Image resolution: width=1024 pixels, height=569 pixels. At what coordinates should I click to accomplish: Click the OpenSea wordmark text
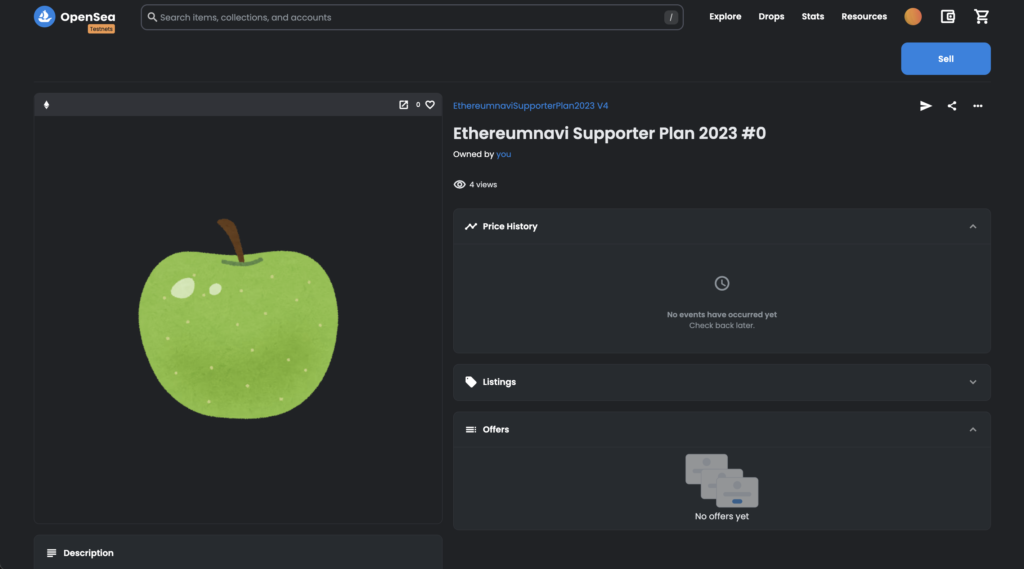[x=88, y=17]
